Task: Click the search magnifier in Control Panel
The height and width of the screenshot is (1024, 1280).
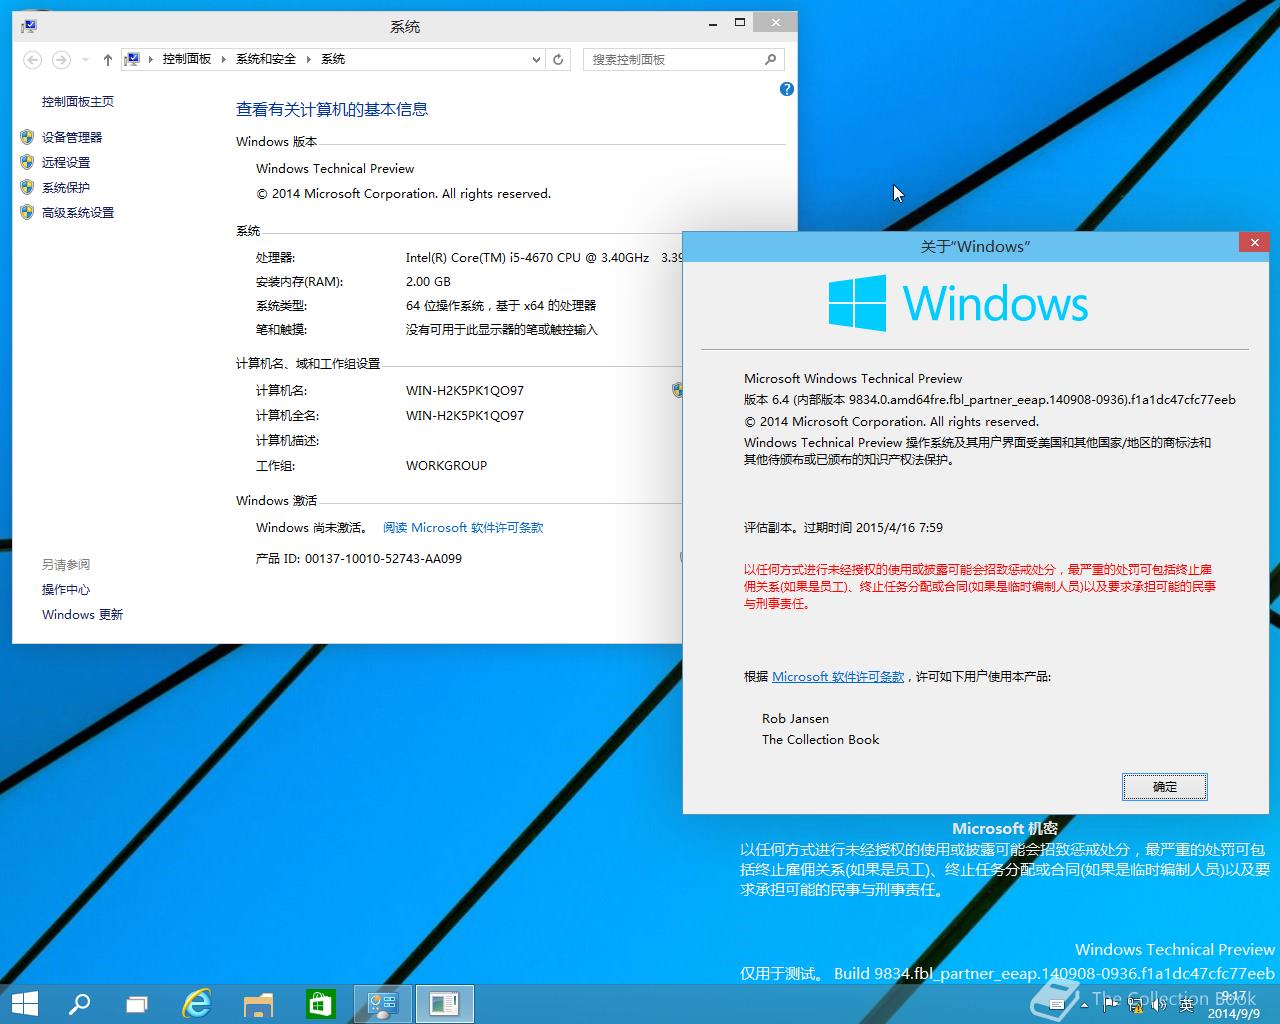Action: tap(771, 60)
